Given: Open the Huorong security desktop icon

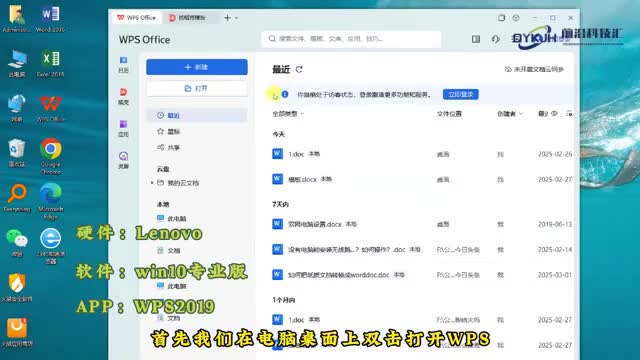Looking at the screenshot, I should [x=17, y=288].
